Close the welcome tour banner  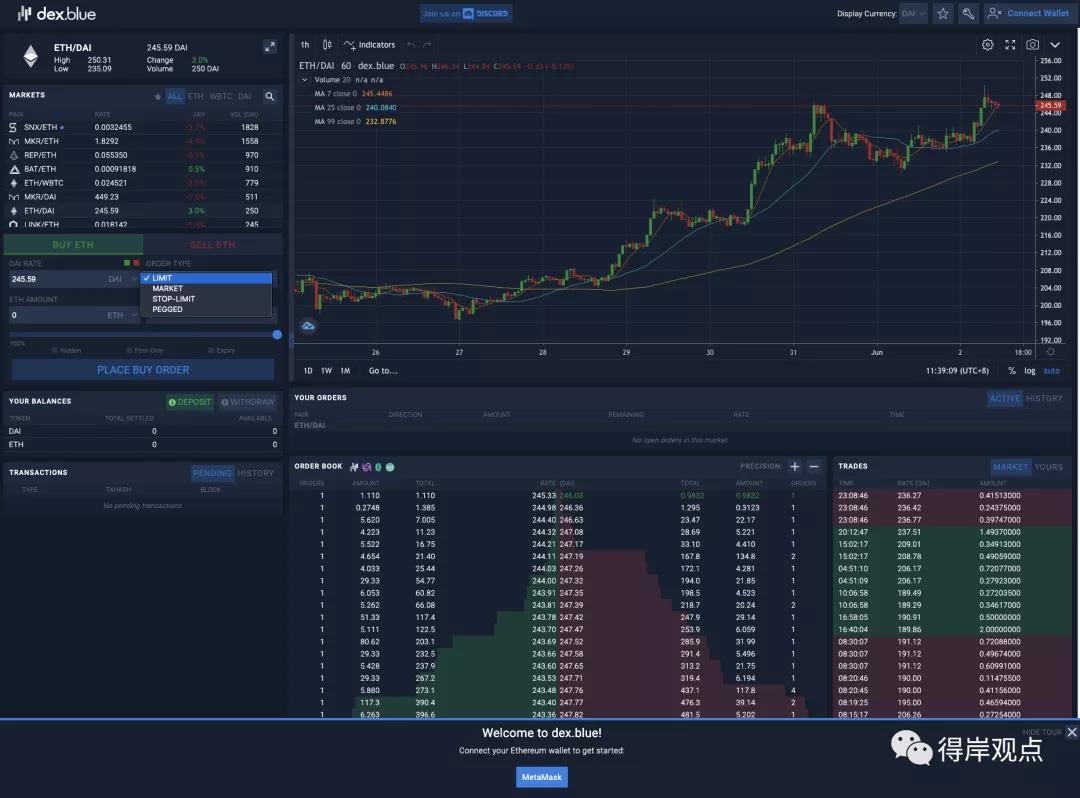click(1072, 732)
